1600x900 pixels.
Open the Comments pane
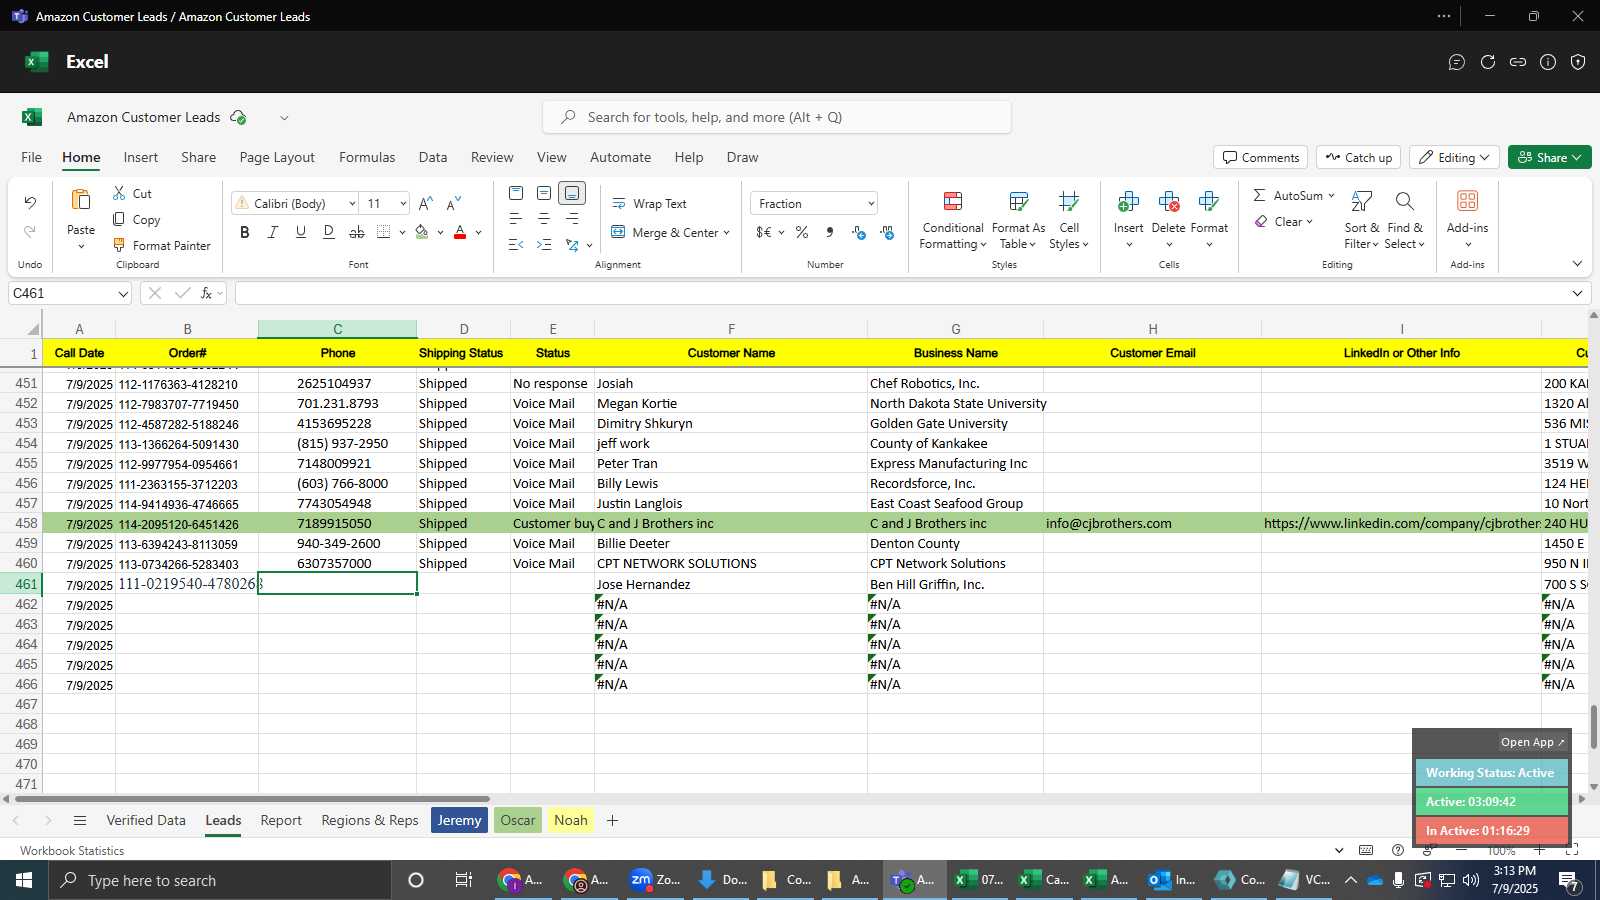[1261, 158]
